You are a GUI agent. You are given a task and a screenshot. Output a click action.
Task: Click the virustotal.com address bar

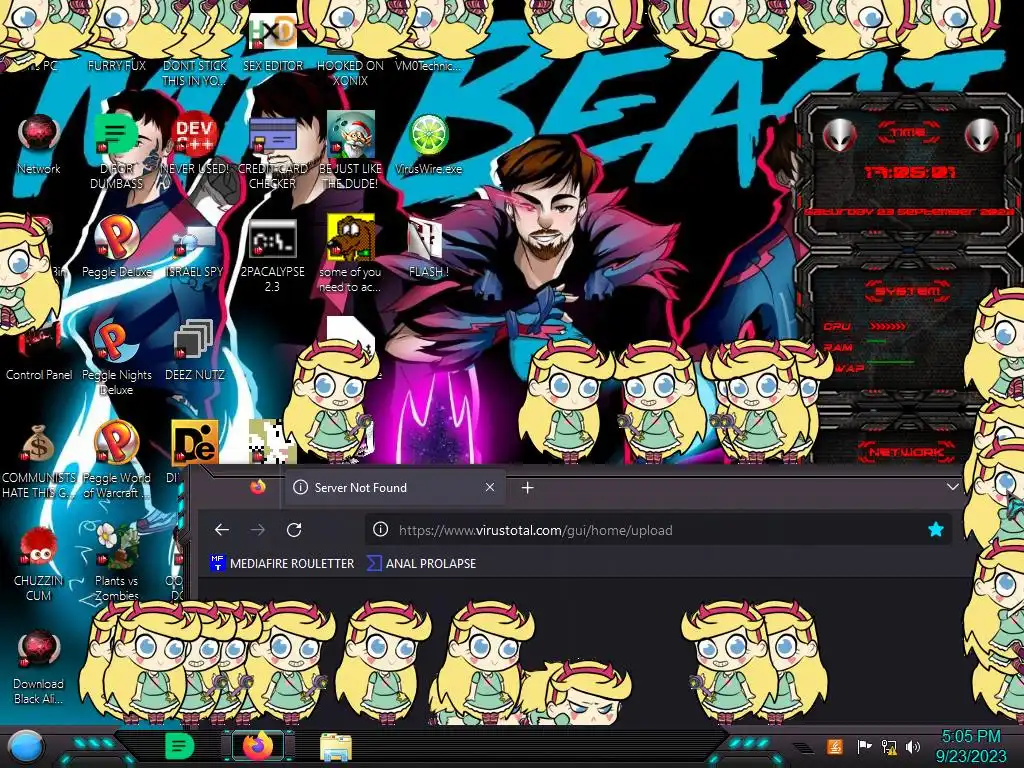tap(658, 530)
